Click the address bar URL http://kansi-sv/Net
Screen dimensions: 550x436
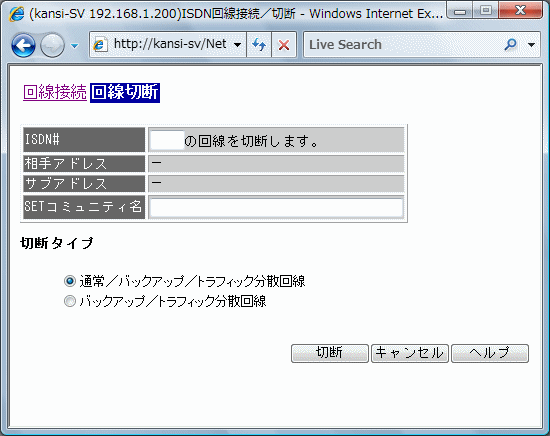170,44
